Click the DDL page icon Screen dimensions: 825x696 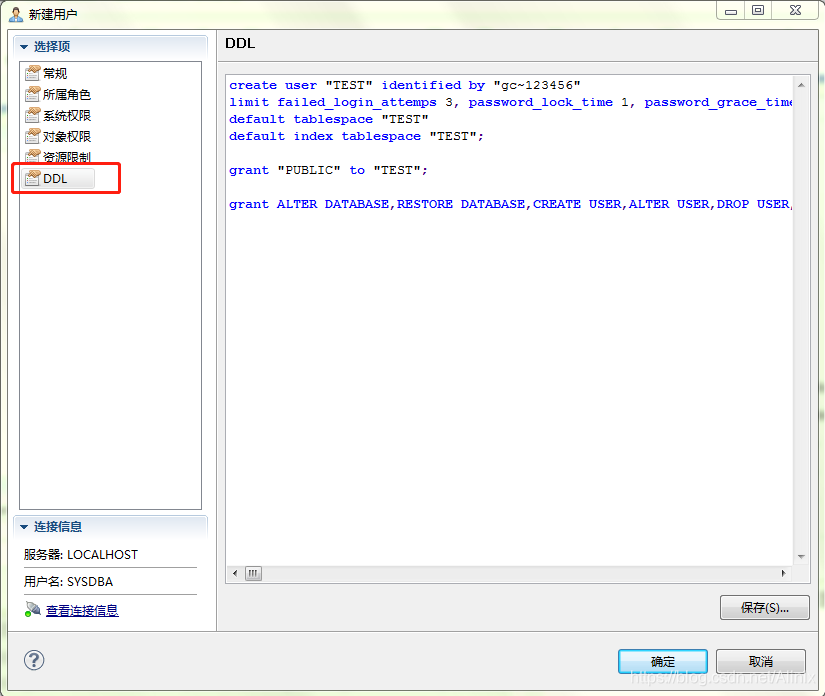(x=33, y=178)
